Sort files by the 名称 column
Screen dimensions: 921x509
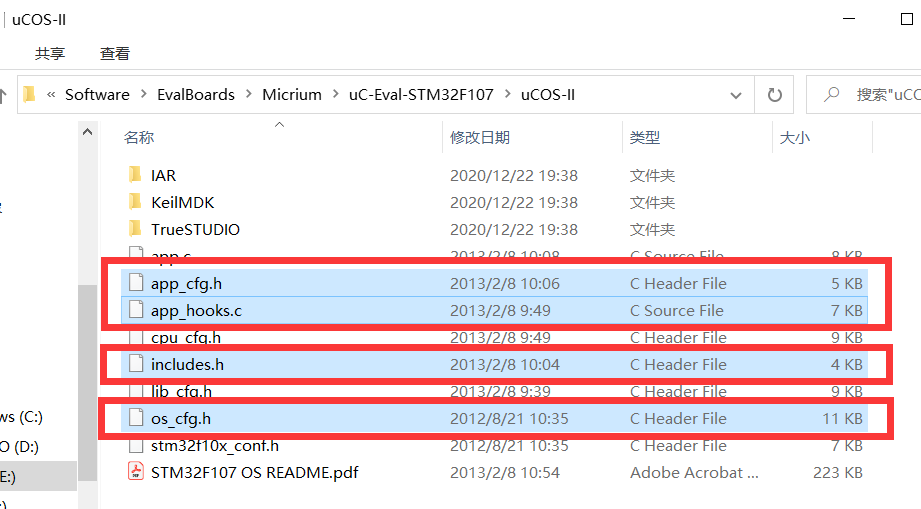tap(139, 137)
